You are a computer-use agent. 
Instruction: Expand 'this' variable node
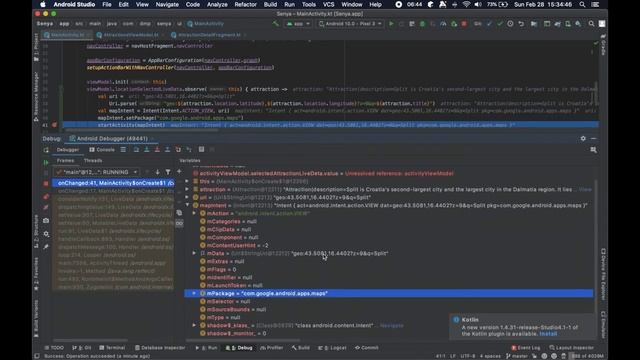coord(187,182)
